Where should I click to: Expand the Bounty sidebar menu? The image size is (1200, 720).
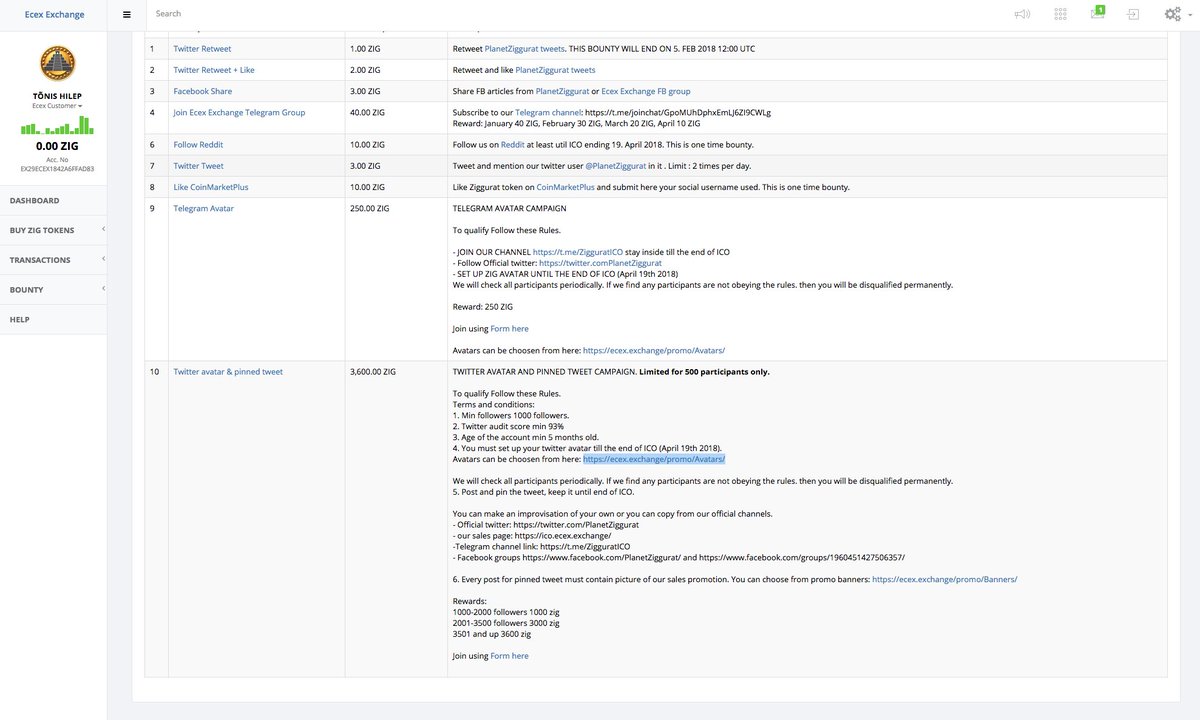54,290
